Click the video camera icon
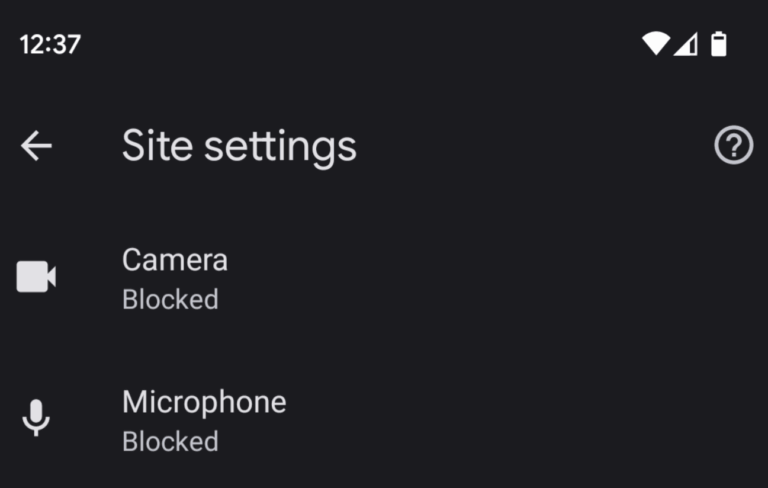The width and height of the screenshot is (768, 488). (x=36, y=277)
